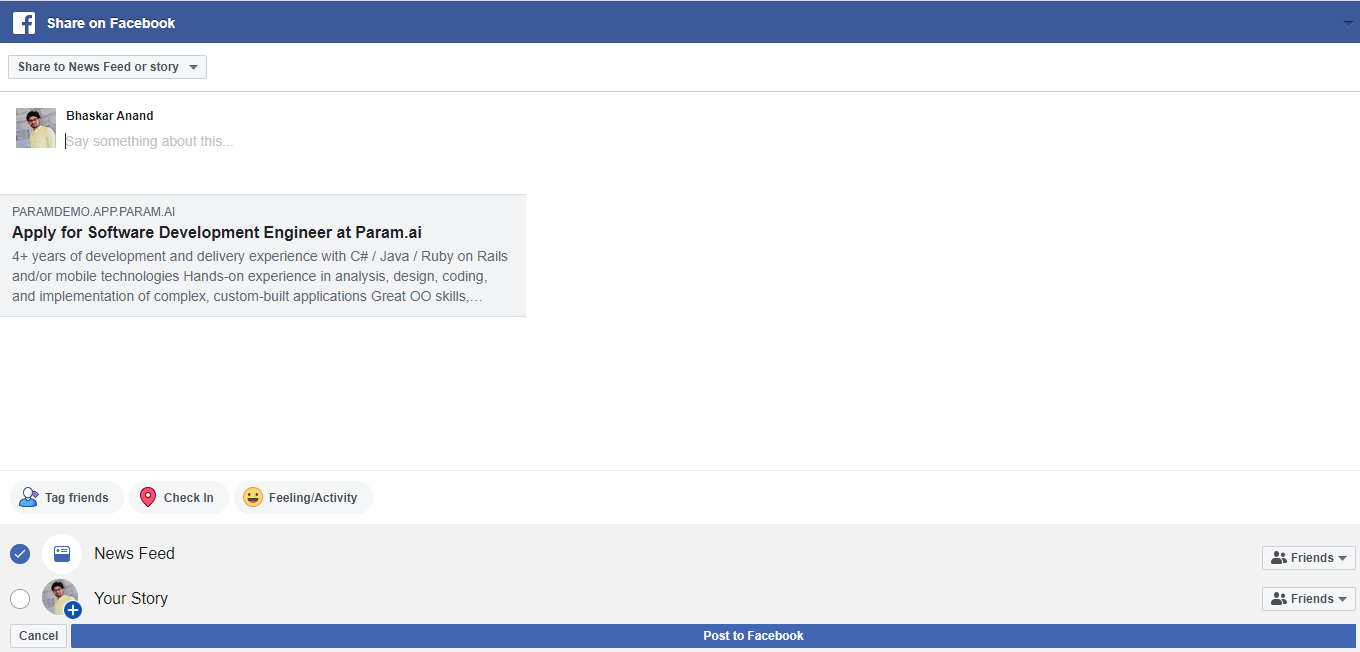
Task: Click the Check In button
Action: point(178,497)
